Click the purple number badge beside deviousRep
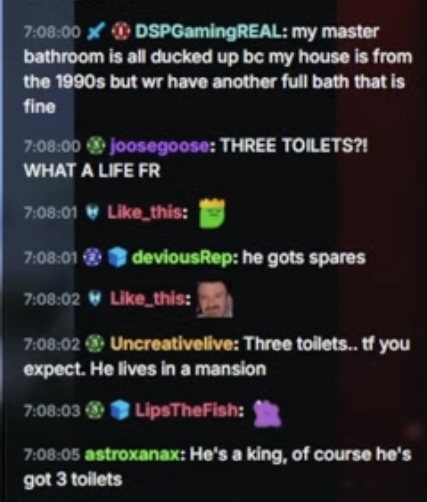427x502 pixels. point(92,258)
